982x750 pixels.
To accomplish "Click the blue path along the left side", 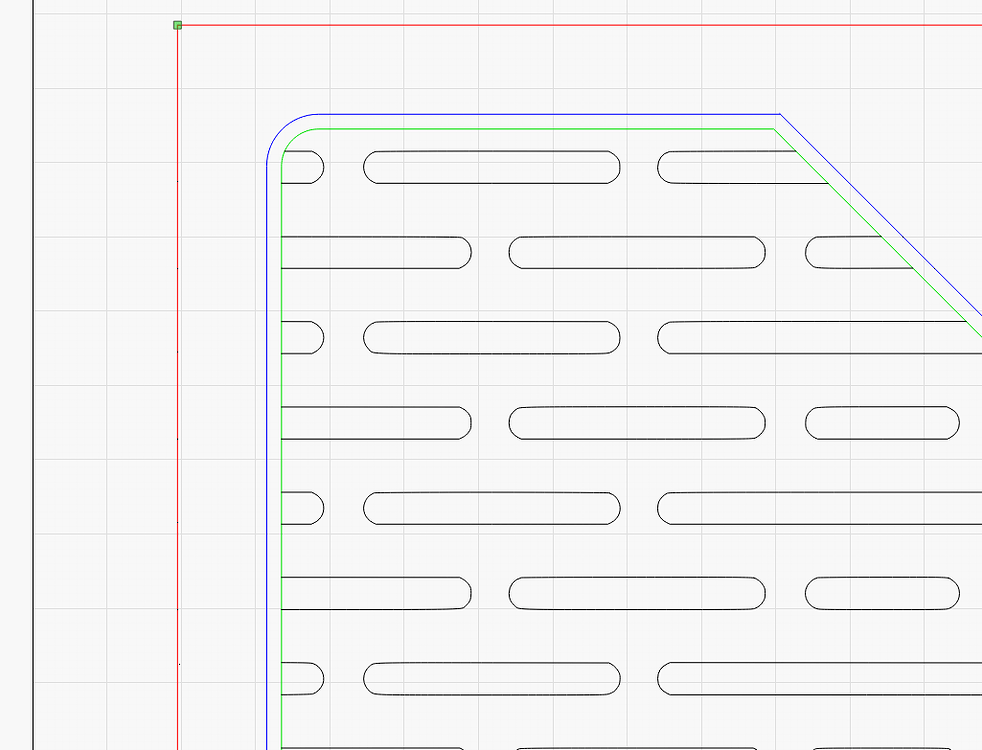I will [x=266, y=450].
